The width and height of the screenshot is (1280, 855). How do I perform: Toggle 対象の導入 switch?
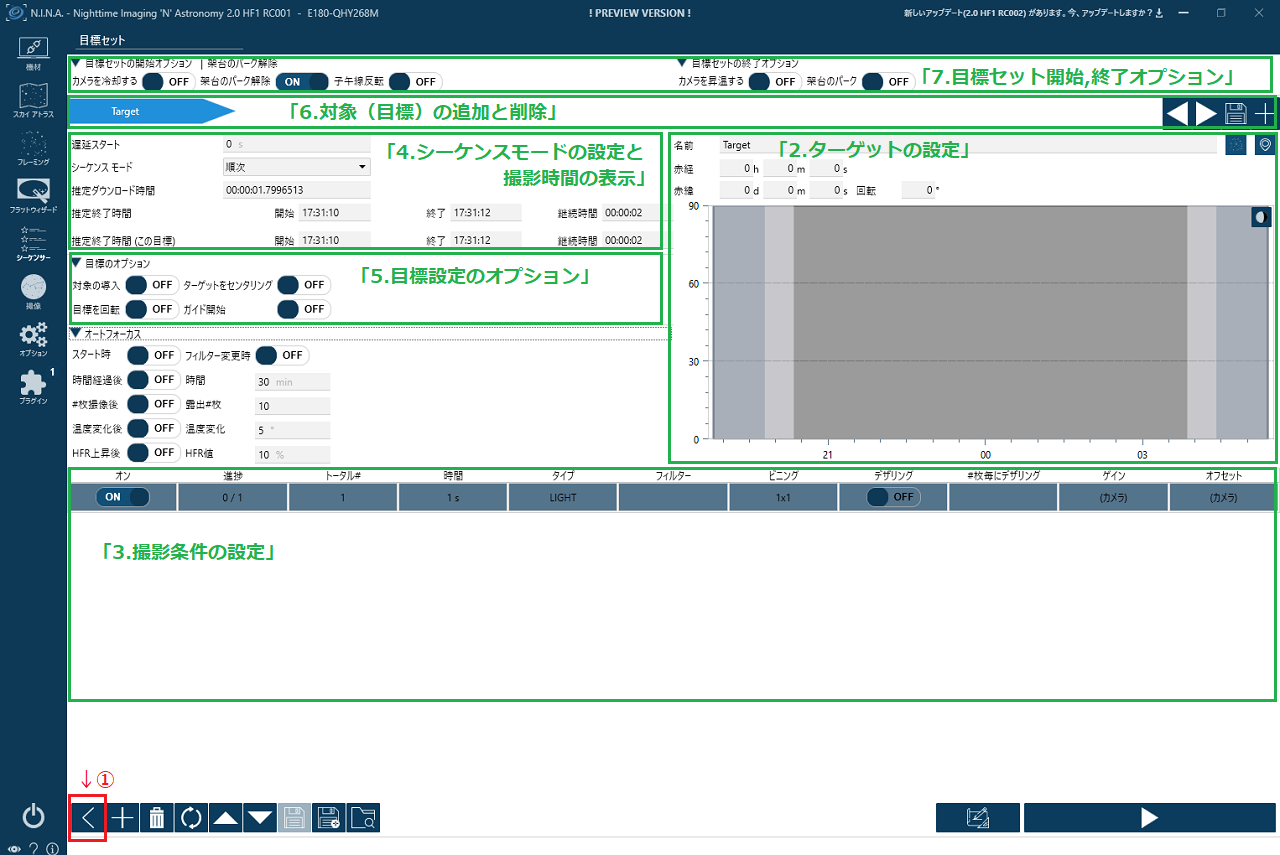(x=152, y=285)
